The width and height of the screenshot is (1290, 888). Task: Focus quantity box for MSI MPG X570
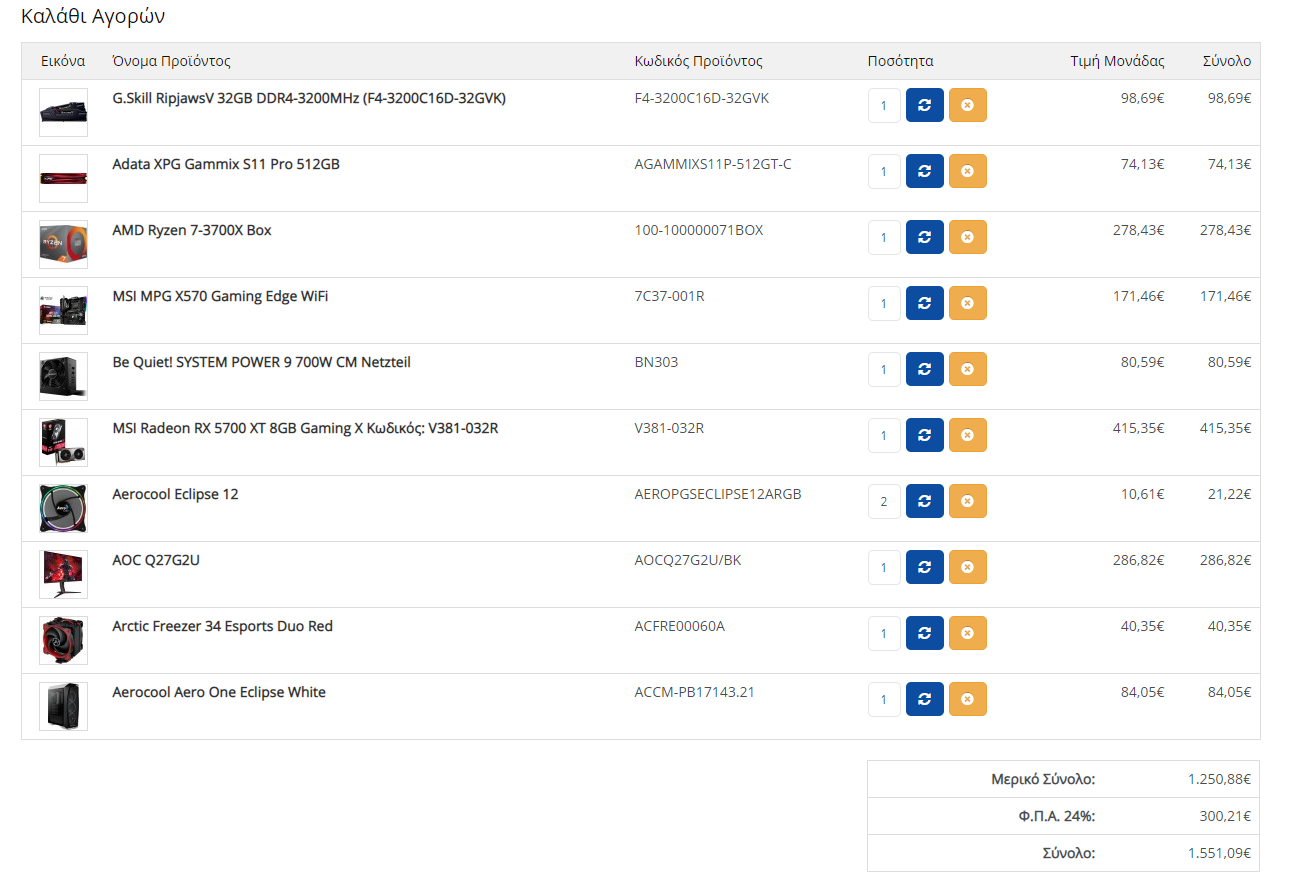click(884, 303)
